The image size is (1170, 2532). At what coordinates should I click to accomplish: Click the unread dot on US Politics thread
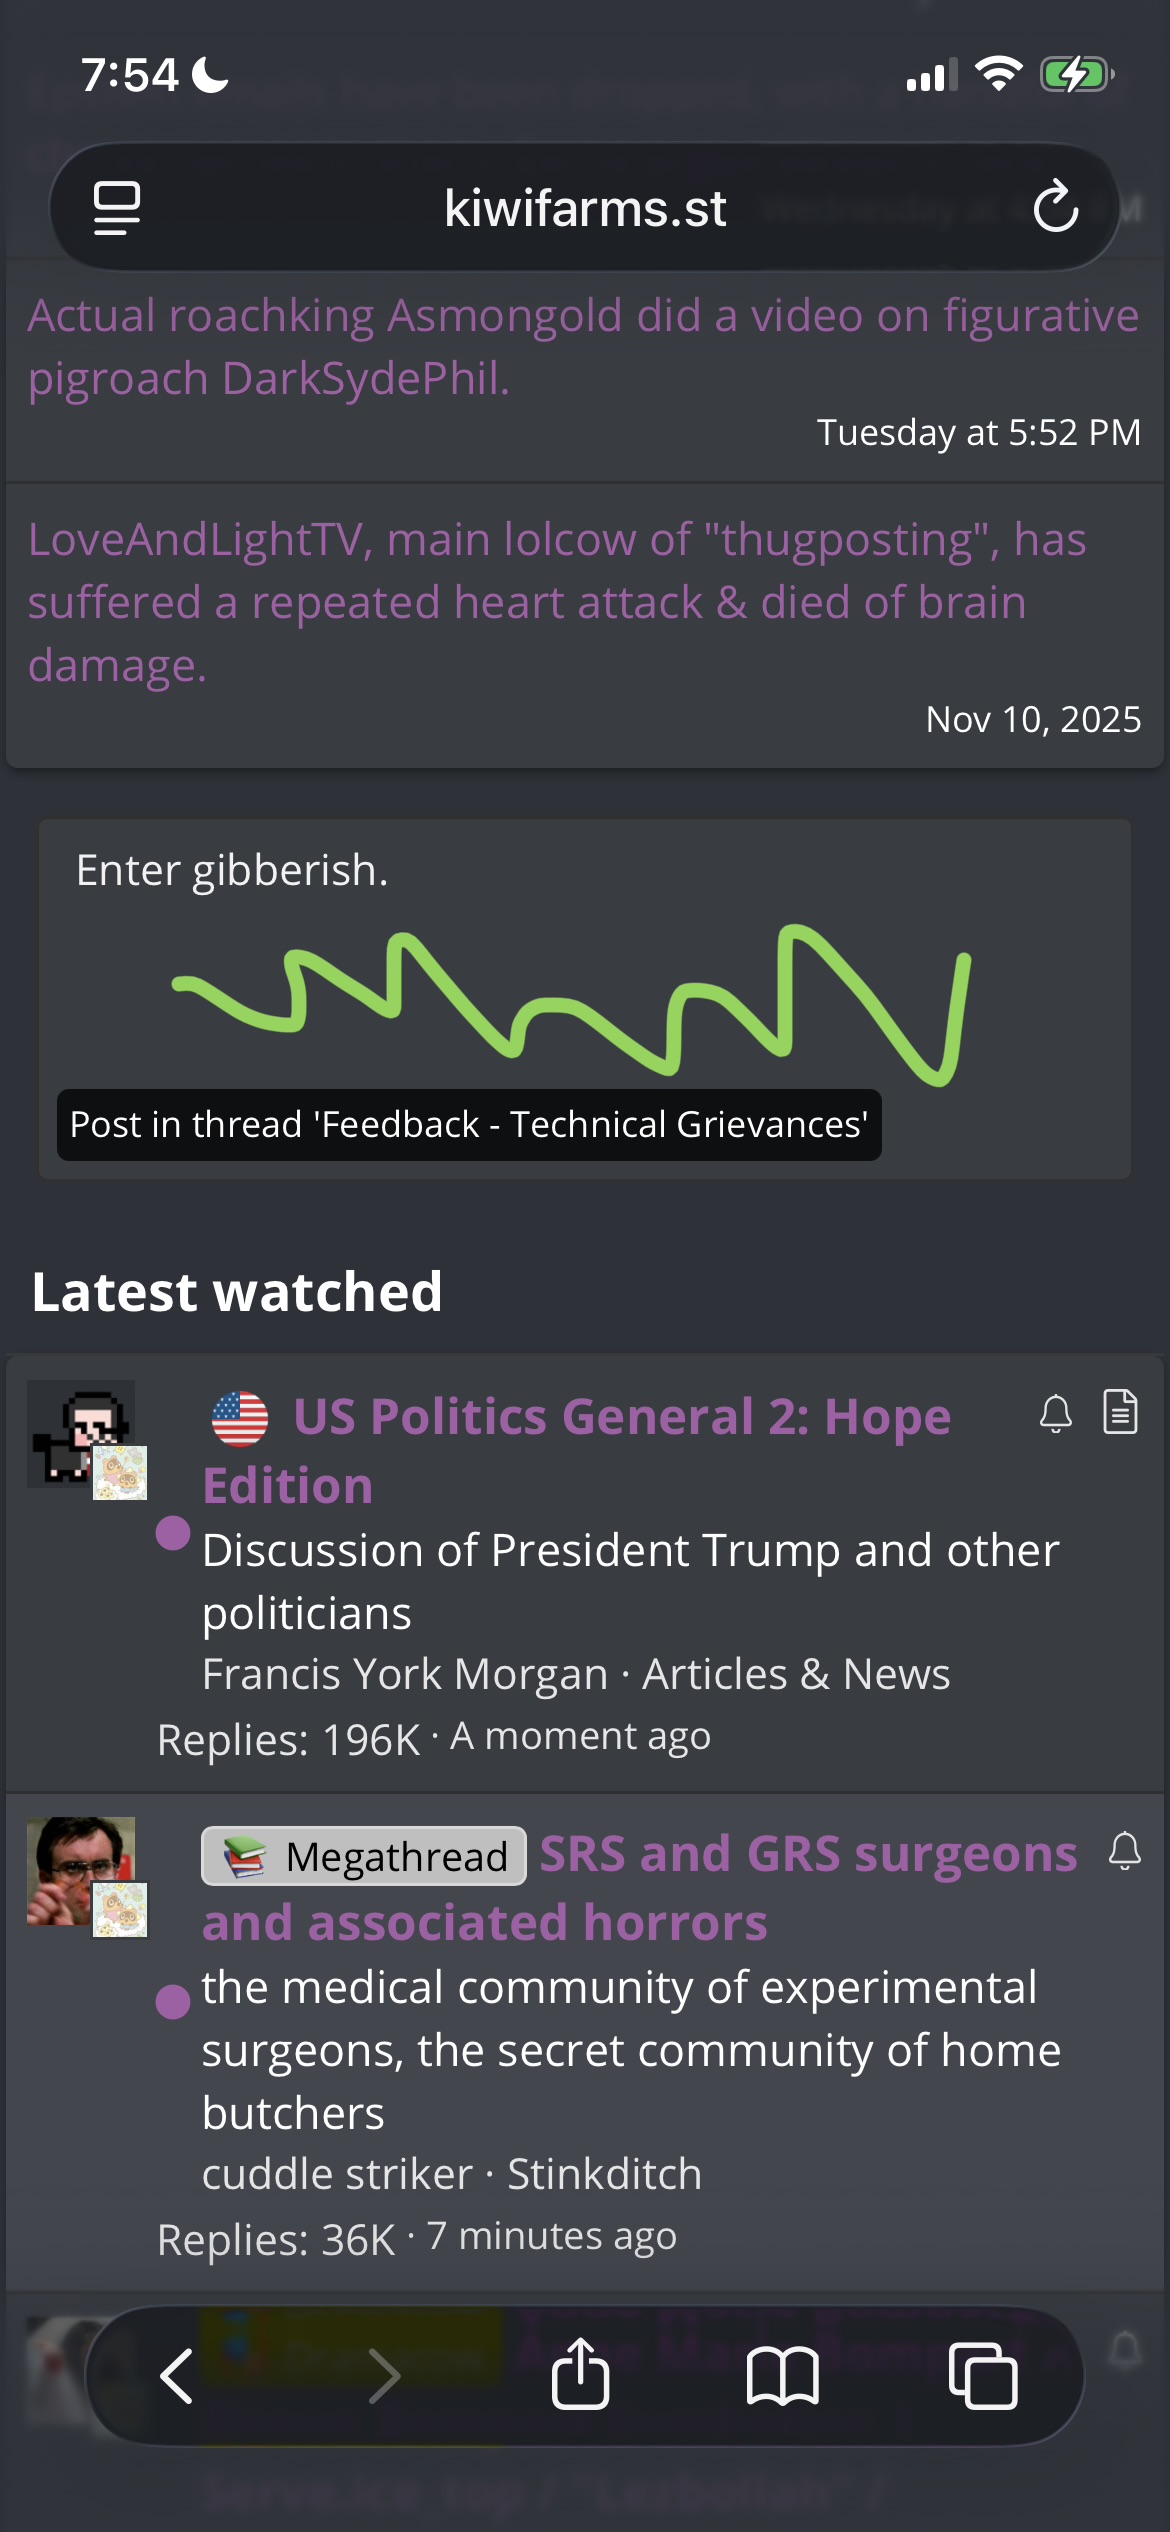(x=173, y=1533)
